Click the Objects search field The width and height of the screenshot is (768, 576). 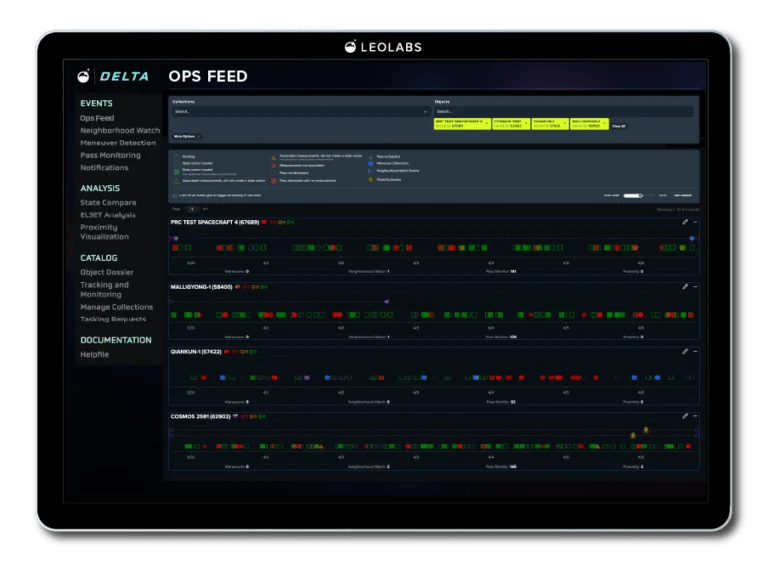point(564,112)
